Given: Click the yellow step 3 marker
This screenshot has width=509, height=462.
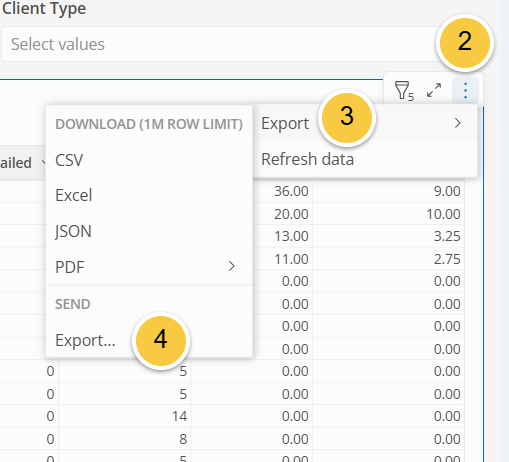Looking at the screenshot, I should tap(347, 118).
